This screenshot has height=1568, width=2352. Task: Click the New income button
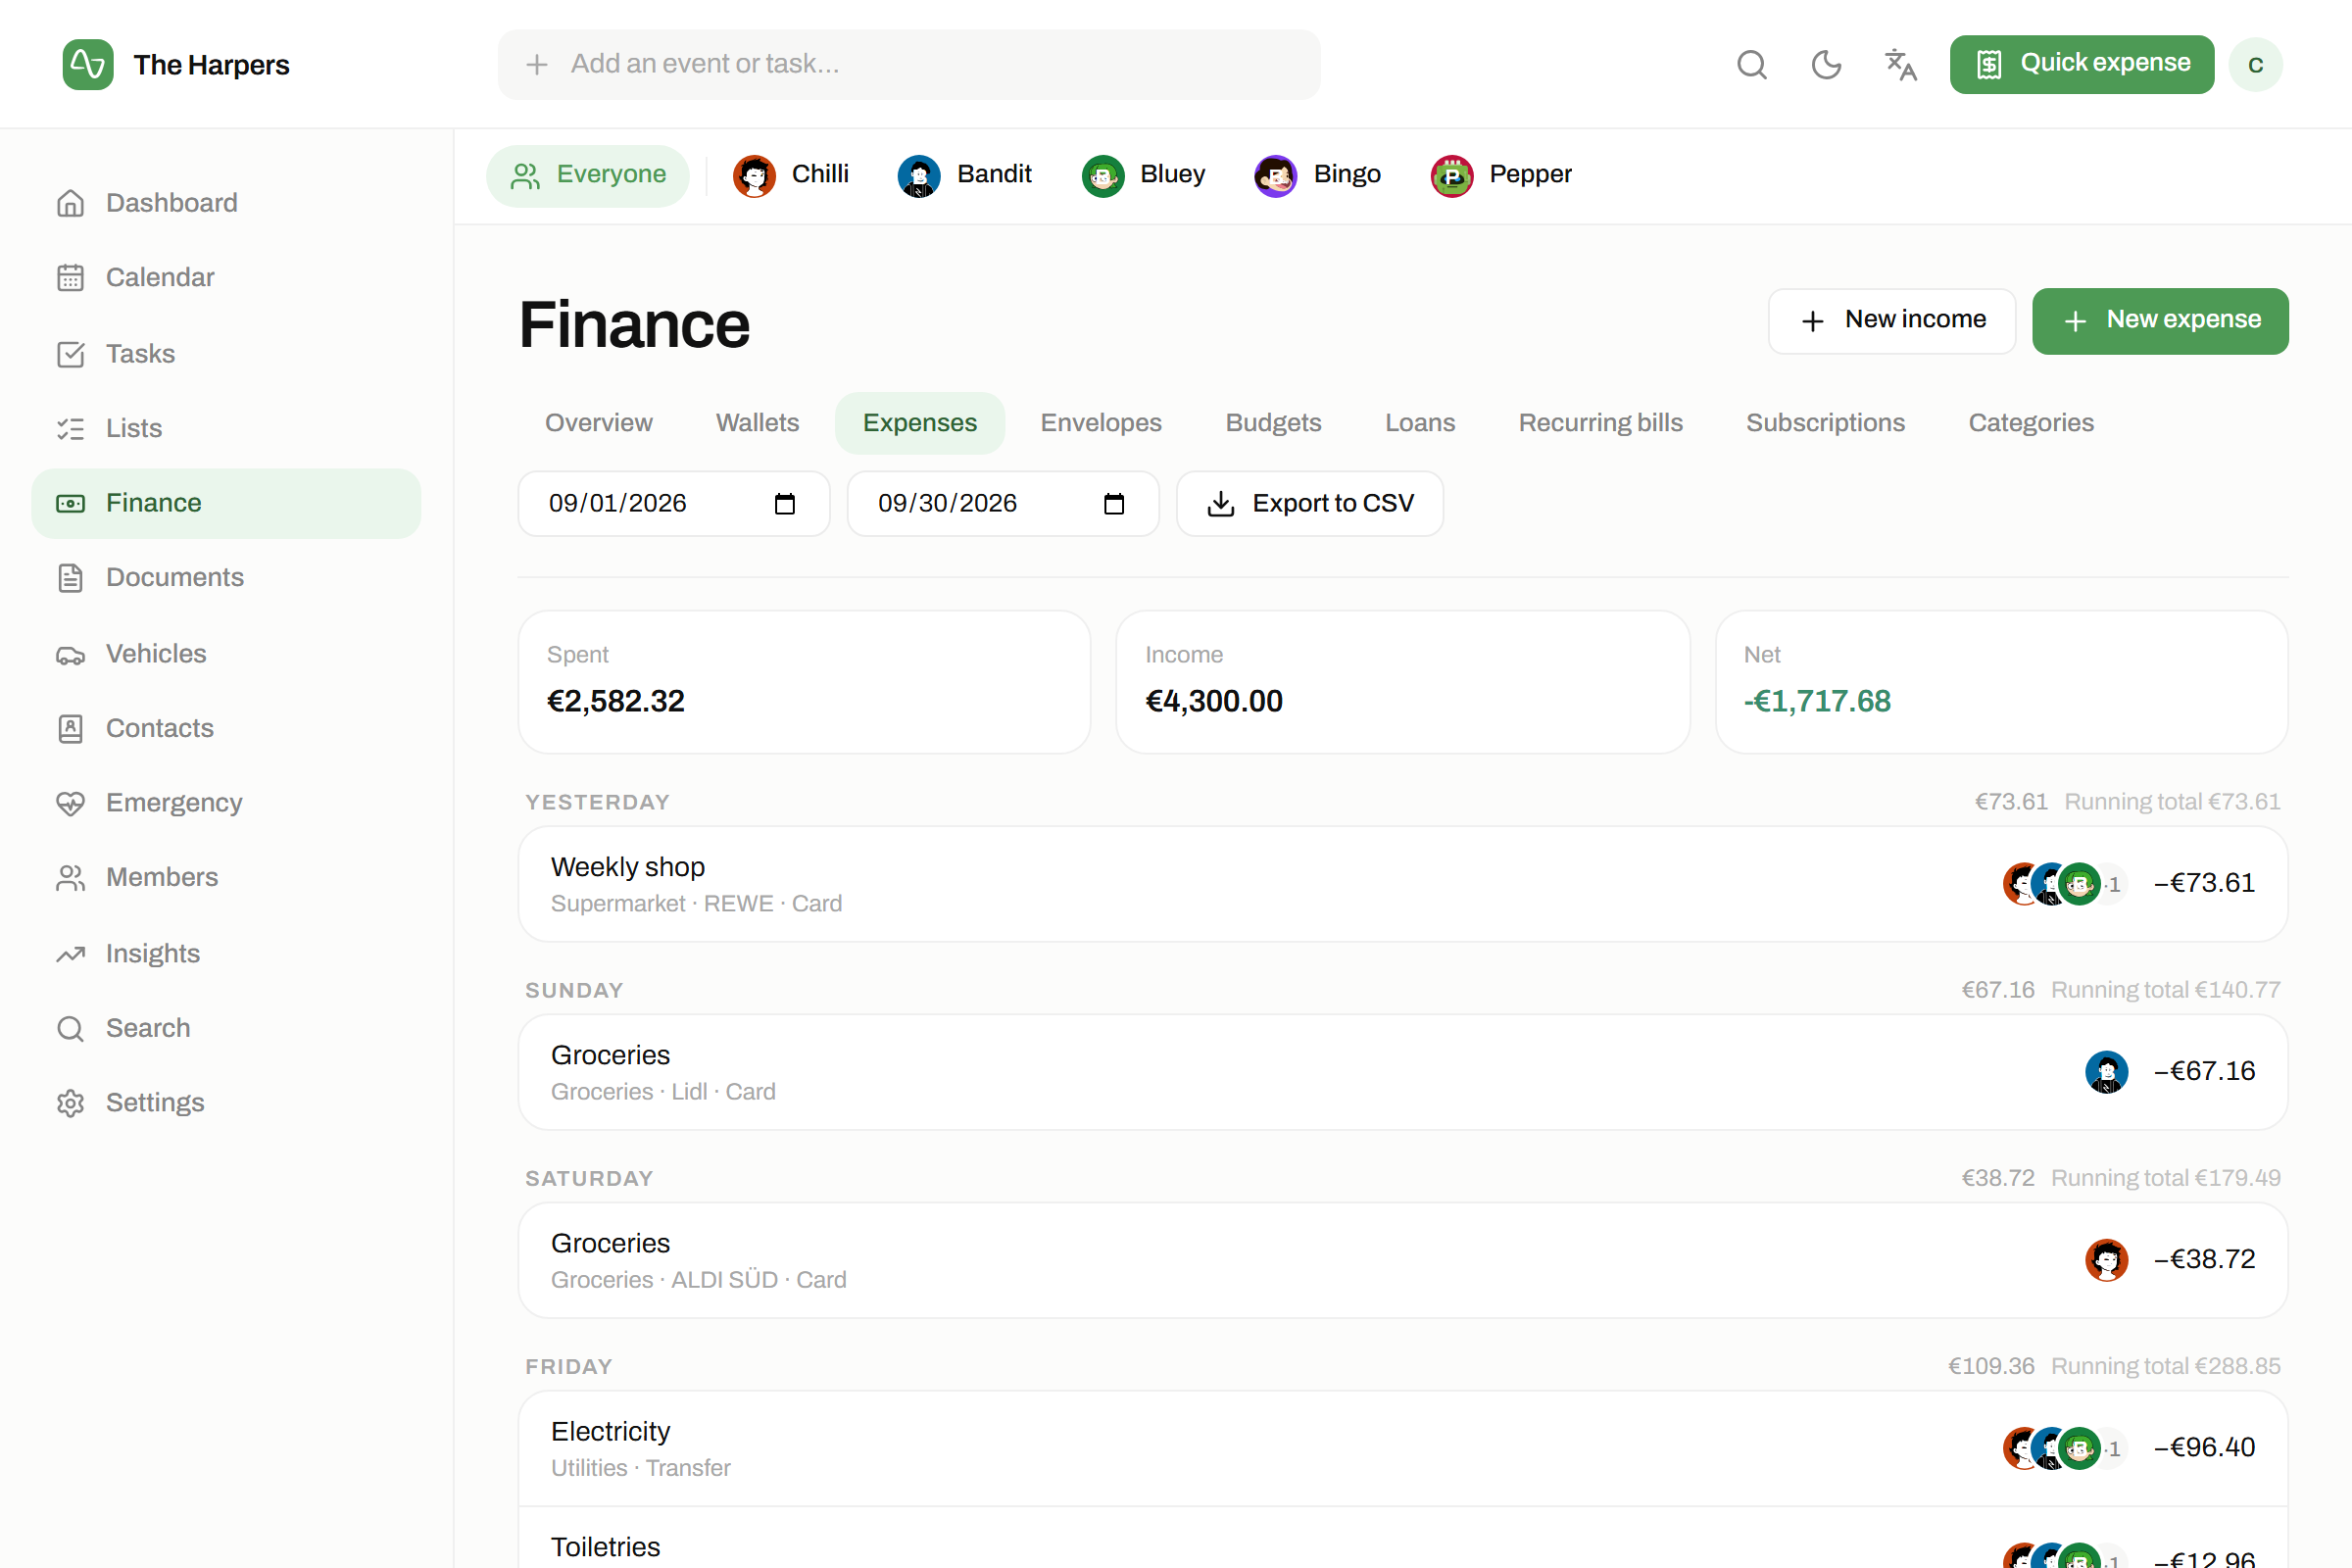(x=1892, y=321)
